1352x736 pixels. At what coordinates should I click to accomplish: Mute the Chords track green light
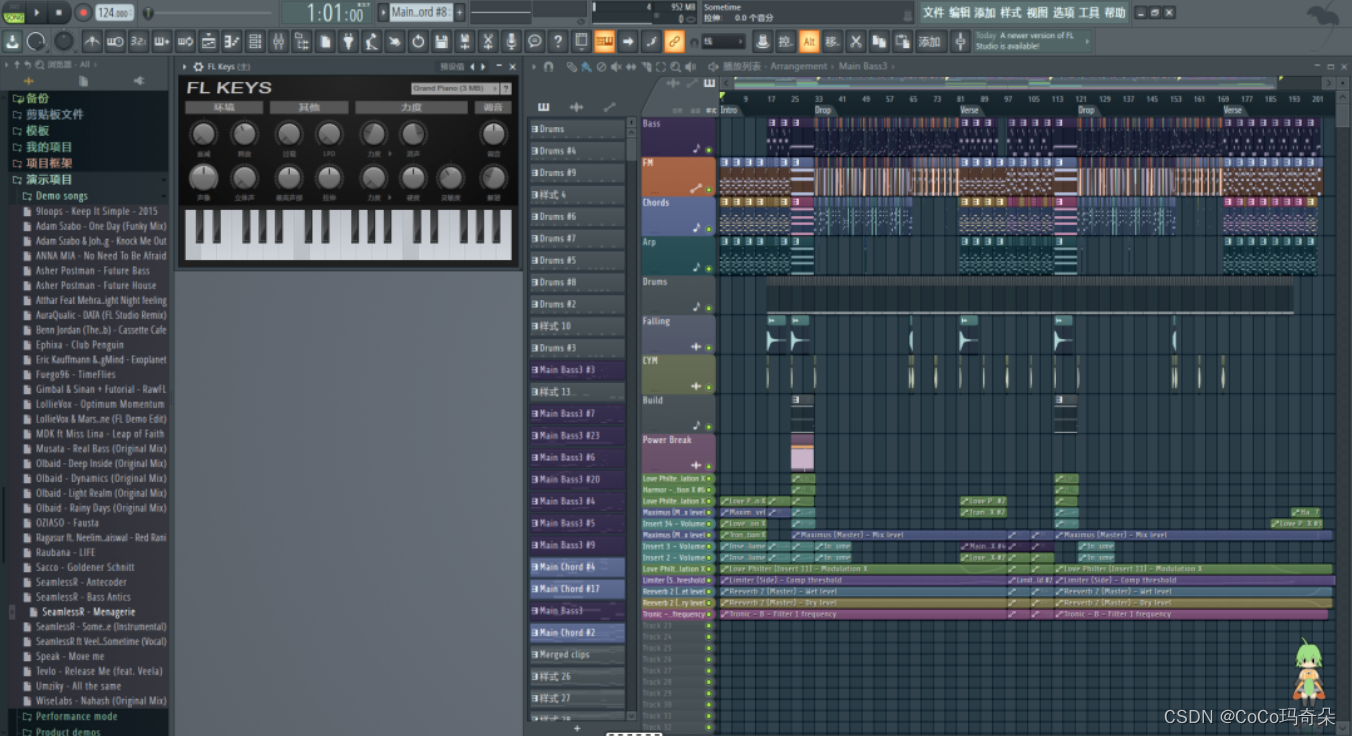(x=709, y=229)
